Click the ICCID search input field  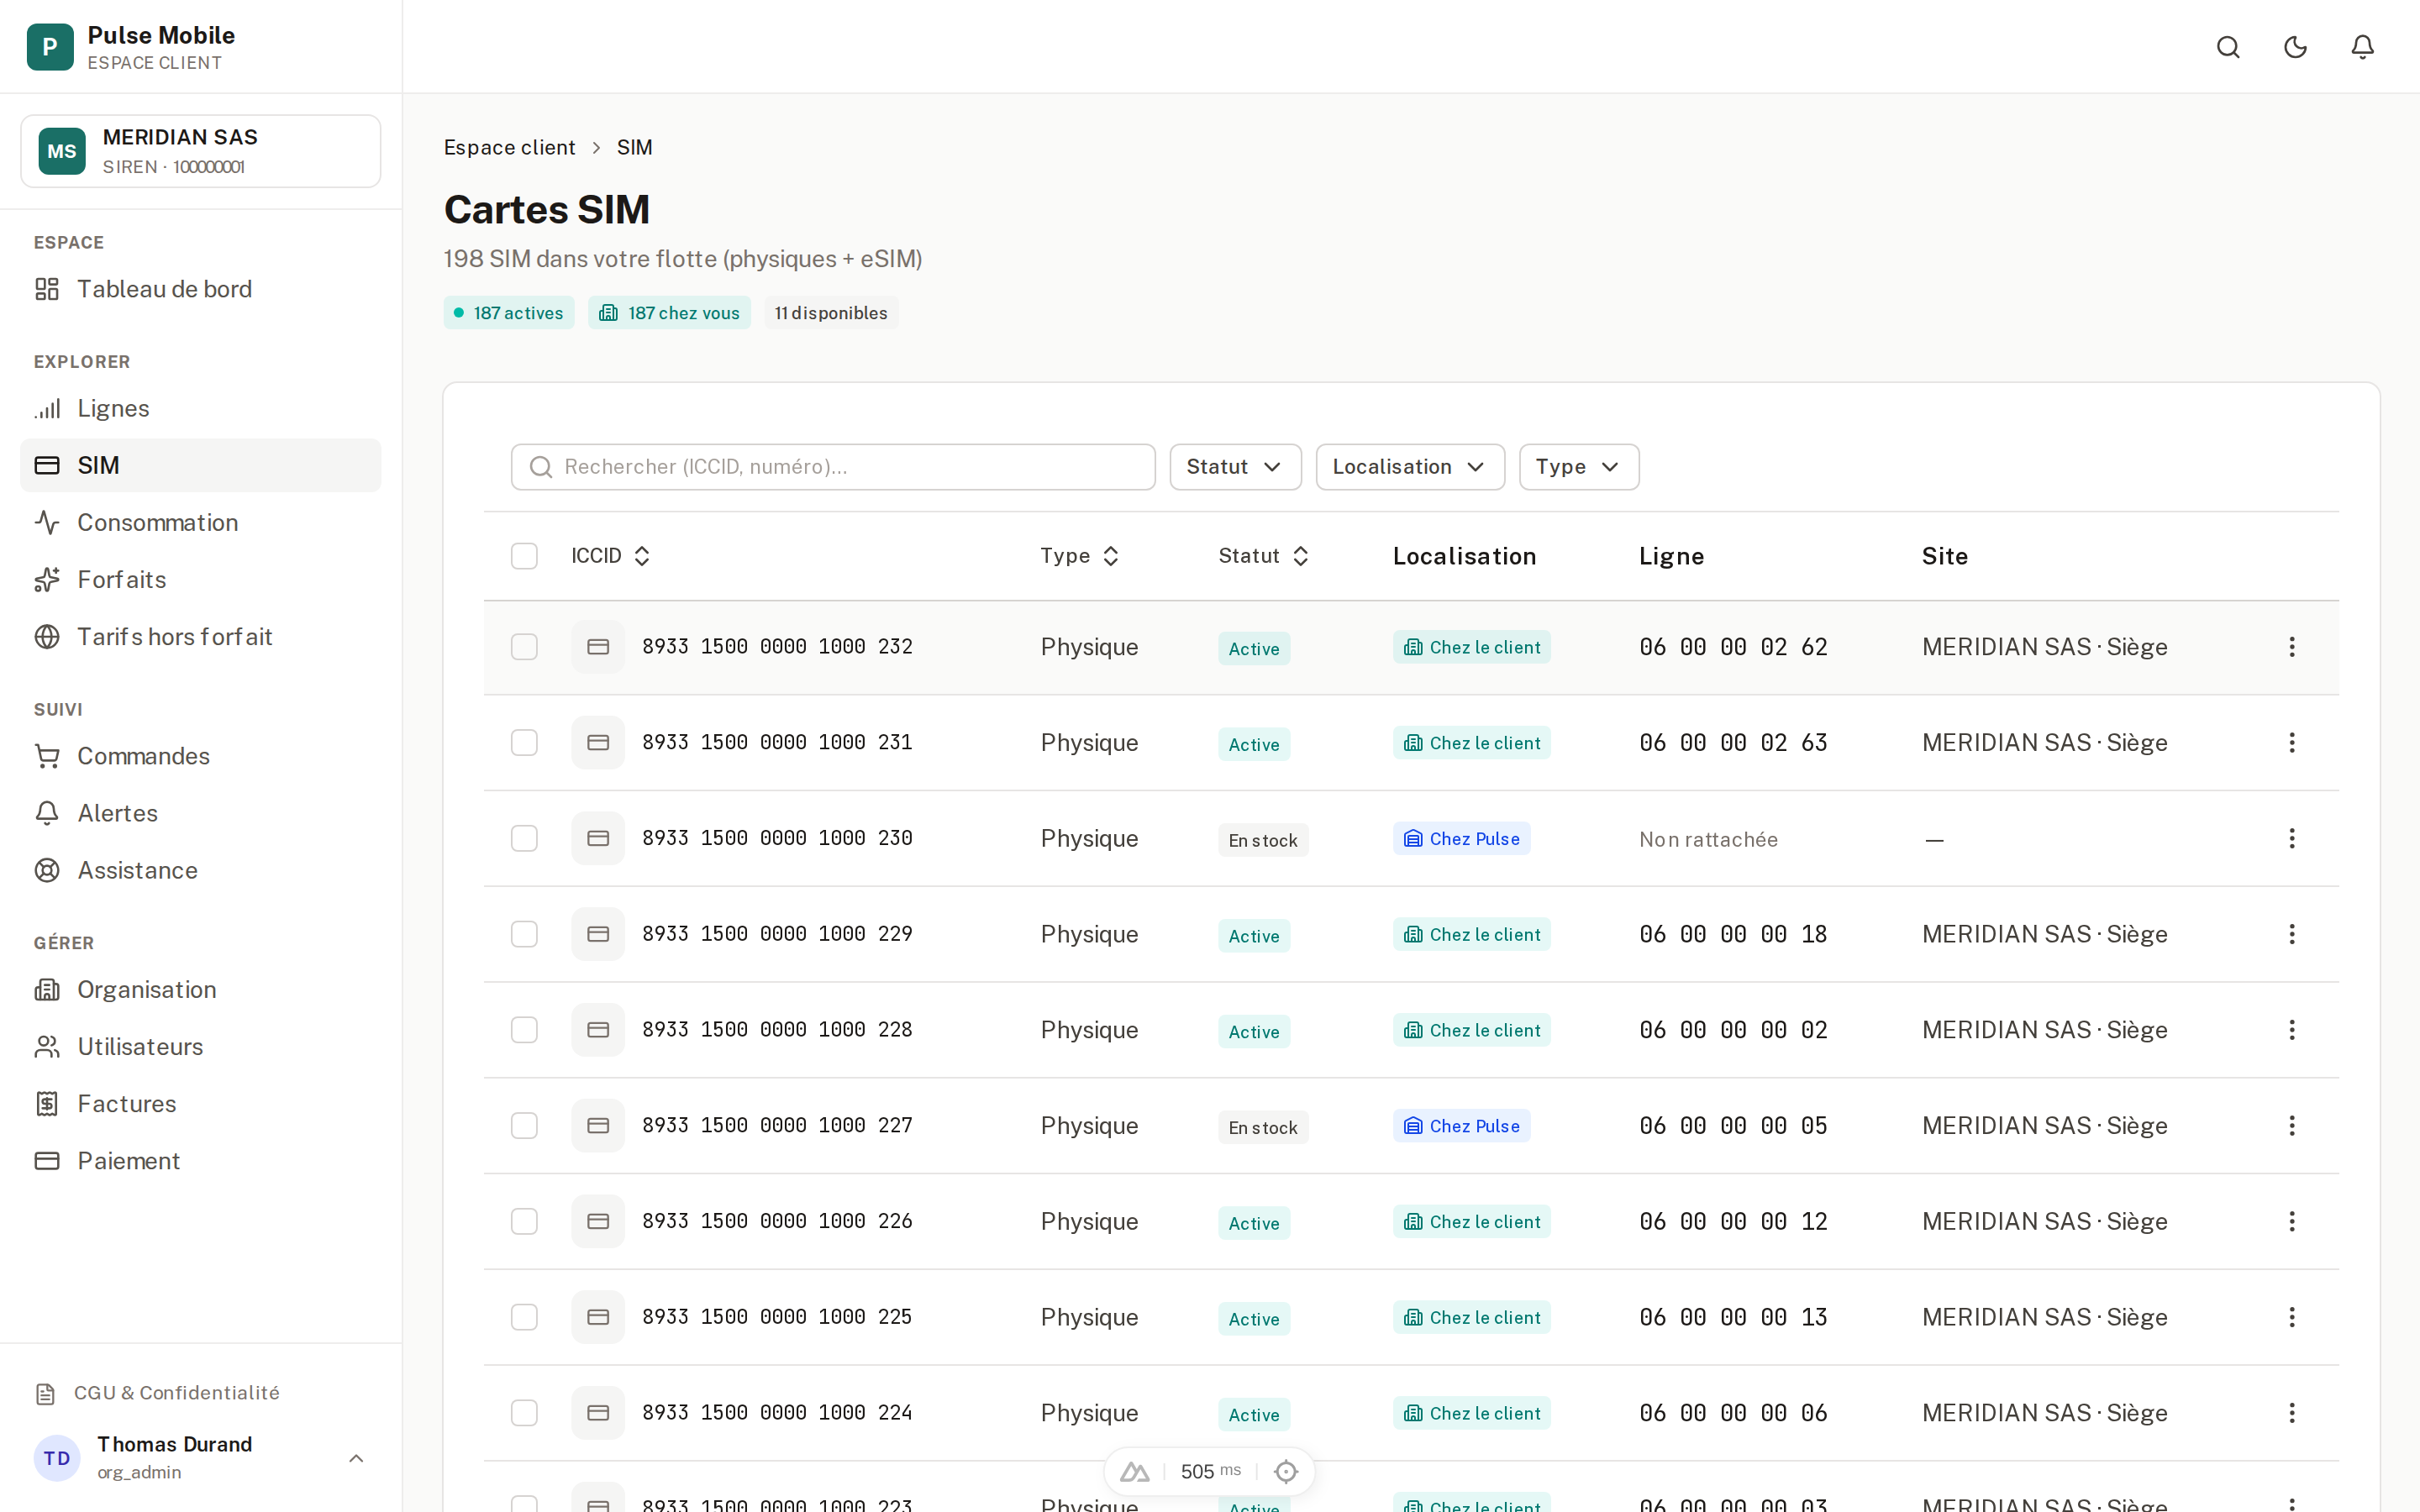[833, 467]
